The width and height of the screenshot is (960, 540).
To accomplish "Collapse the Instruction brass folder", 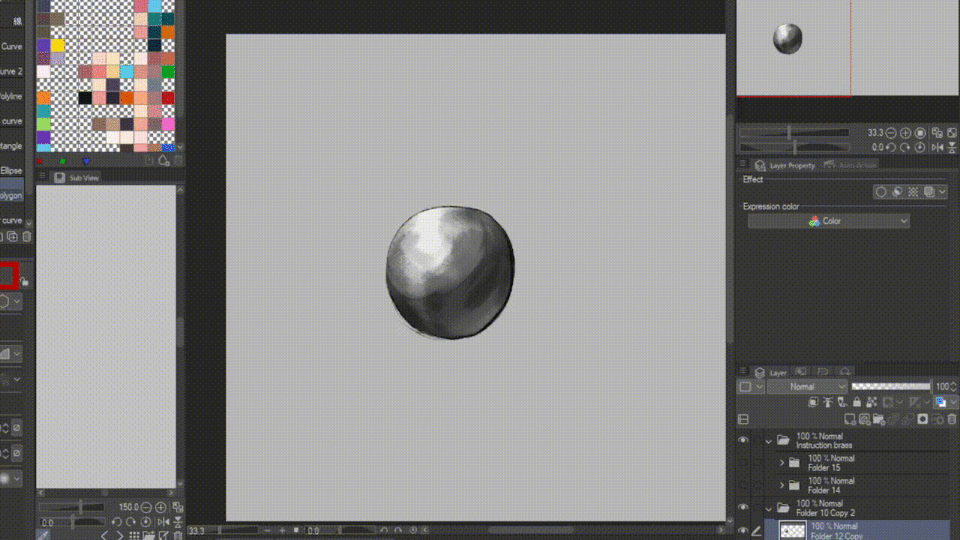I will point(768,441).
